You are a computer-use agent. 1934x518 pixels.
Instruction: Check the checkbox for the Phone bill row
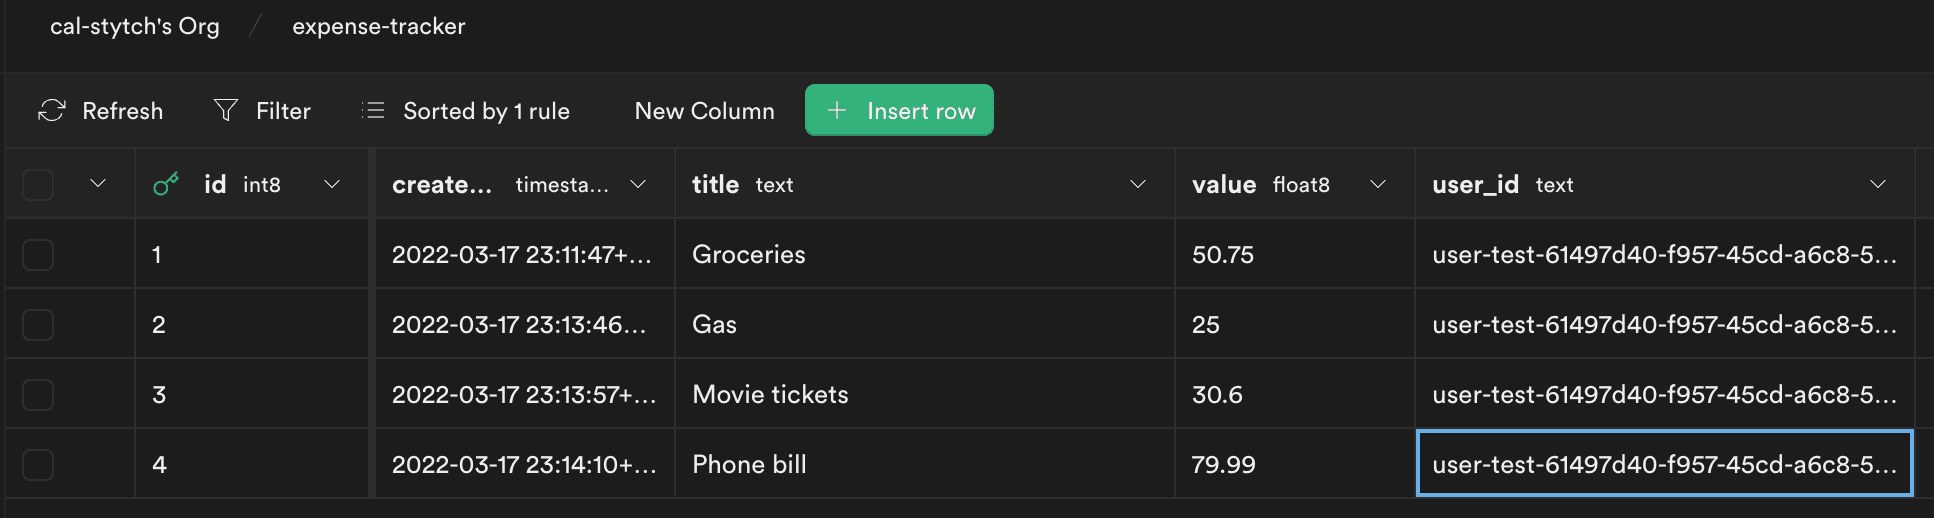point(38,464)
